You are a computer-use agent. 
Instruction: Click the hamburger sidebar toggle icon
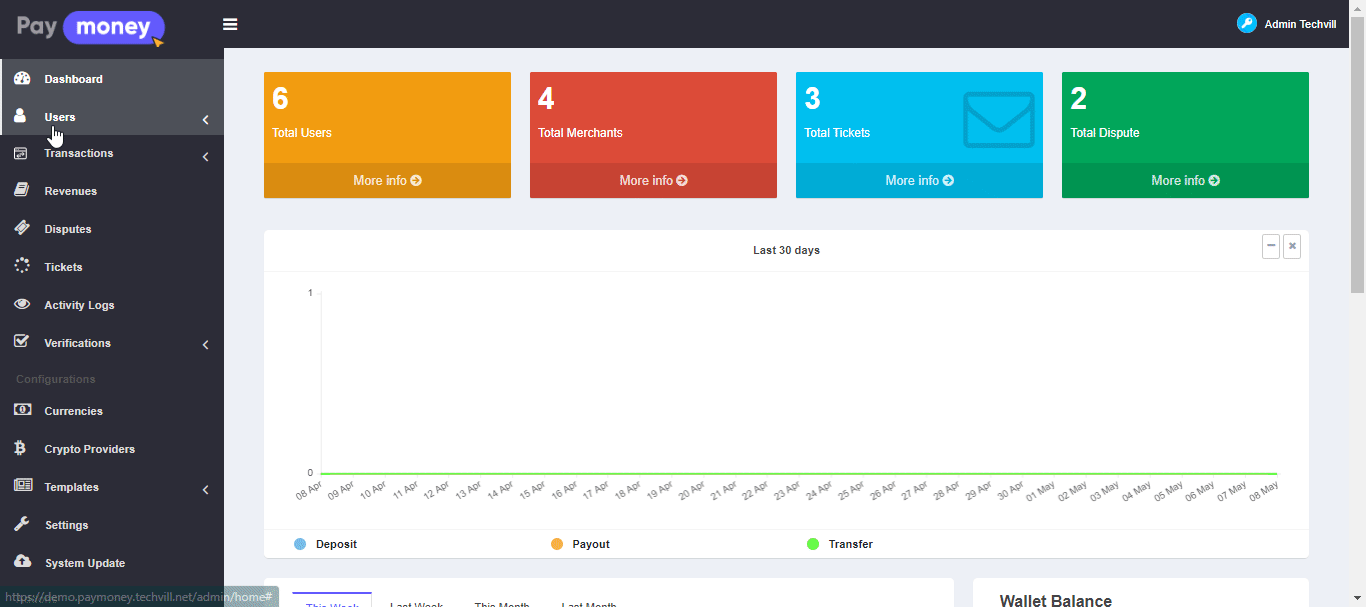coord(230,24)
